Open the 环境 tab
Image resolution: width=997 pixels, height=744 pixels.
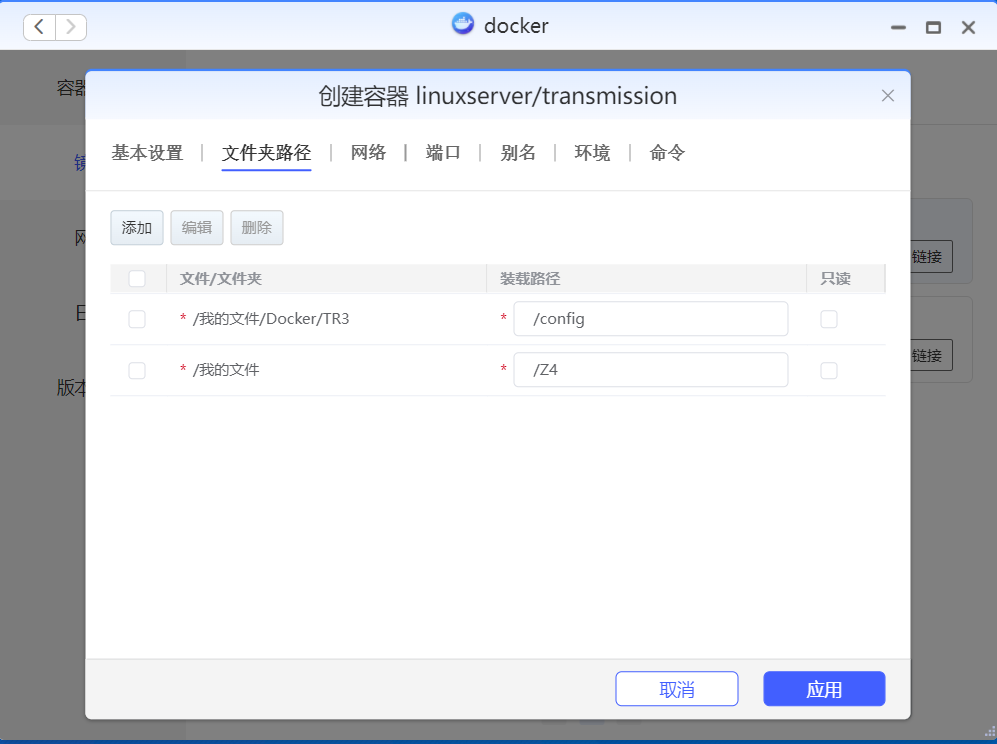pyautogui.click(x=592, y=153)
